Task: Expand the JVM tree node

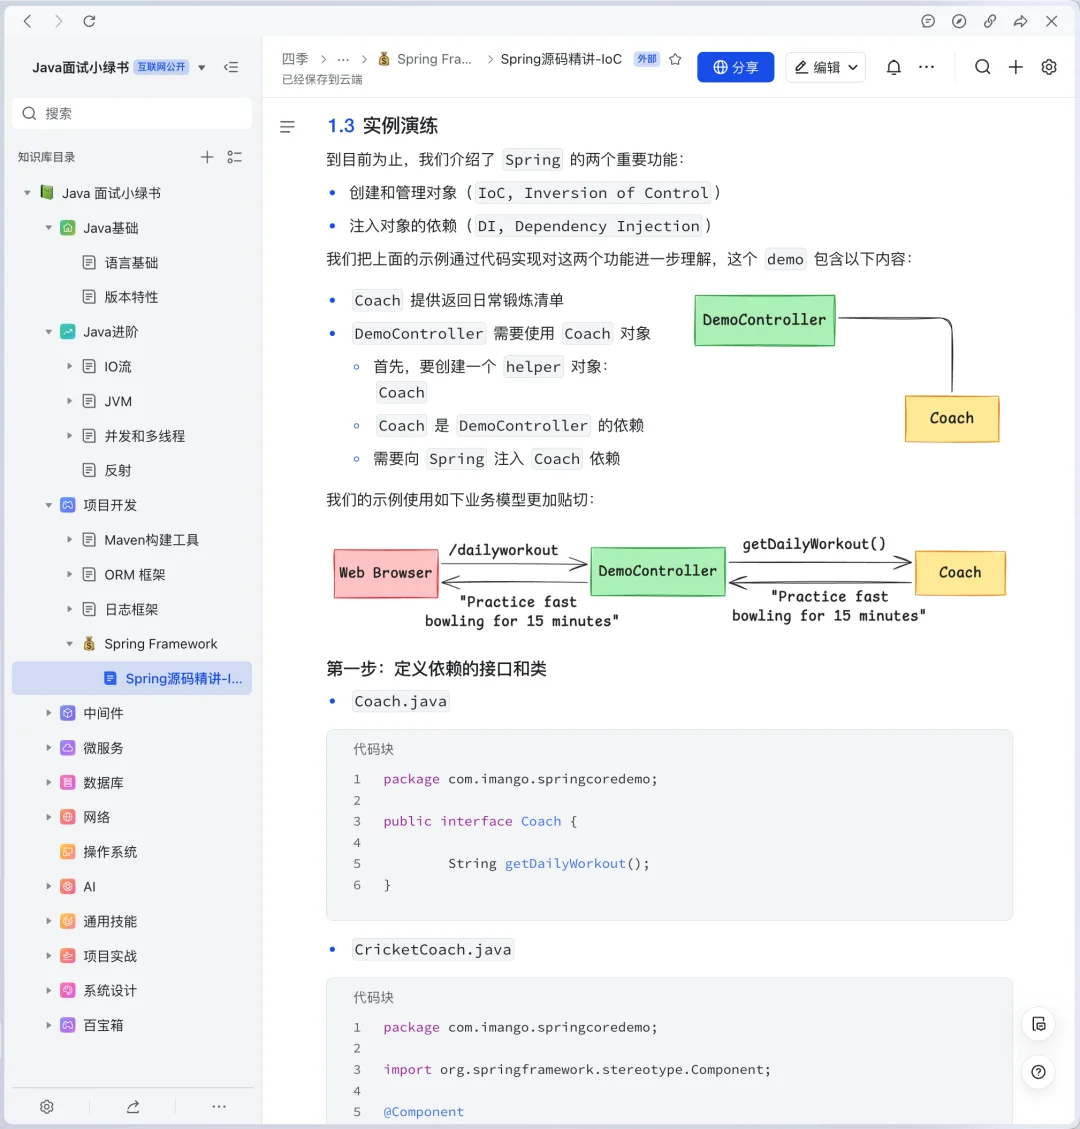Action: (x=69, y=401)
